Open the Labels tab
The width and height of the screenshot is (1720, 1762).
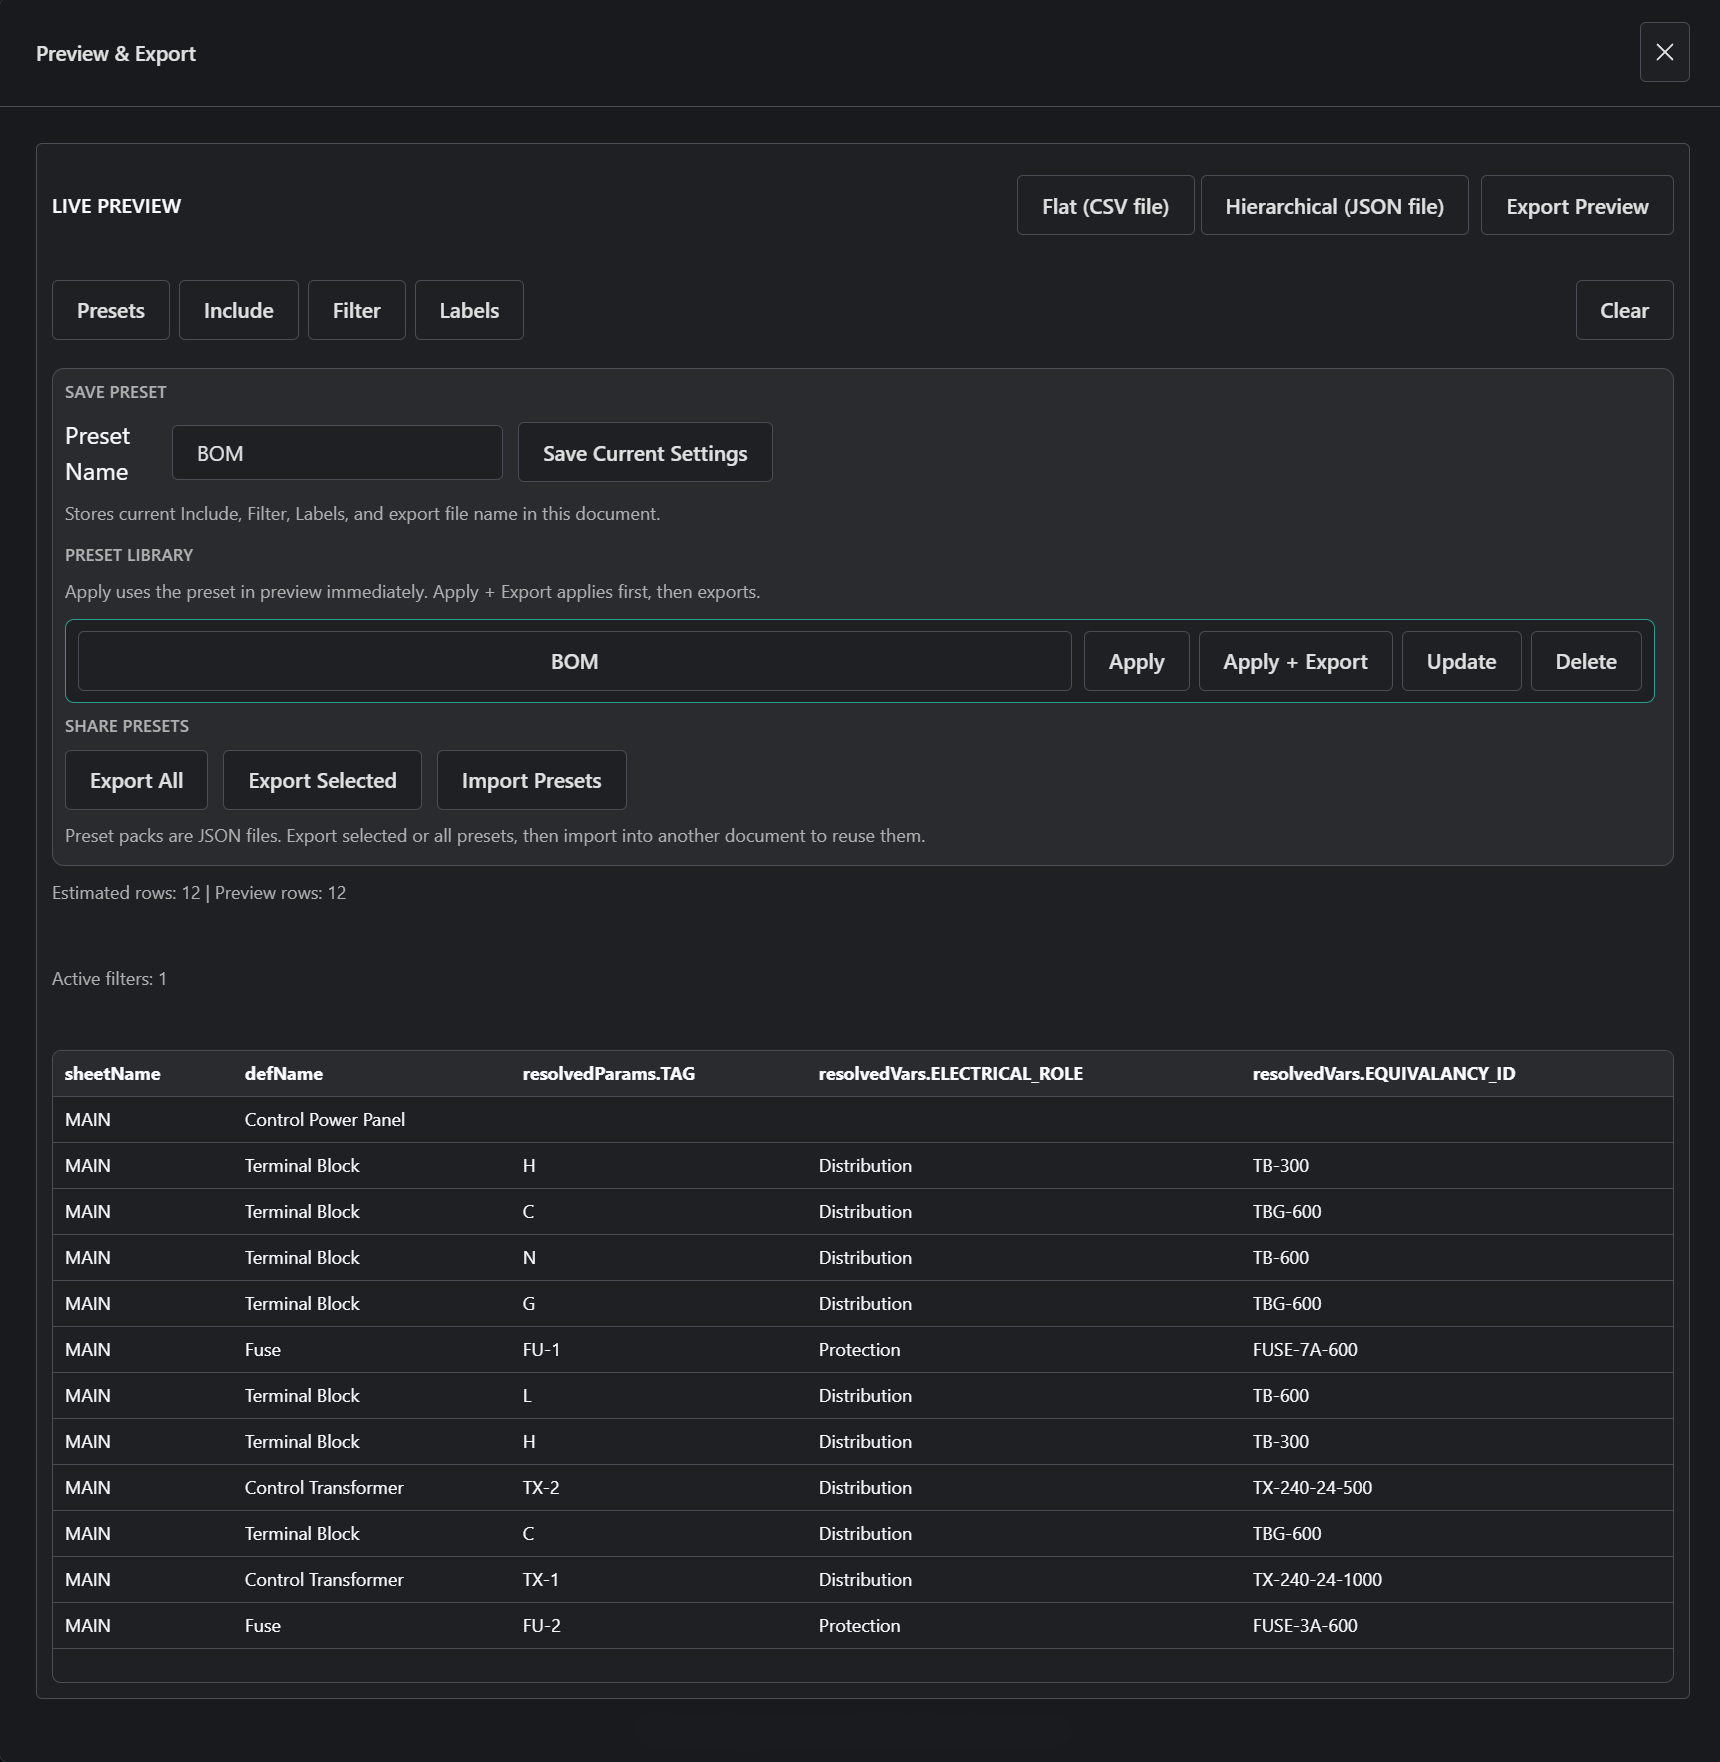(x=469, y=310)
